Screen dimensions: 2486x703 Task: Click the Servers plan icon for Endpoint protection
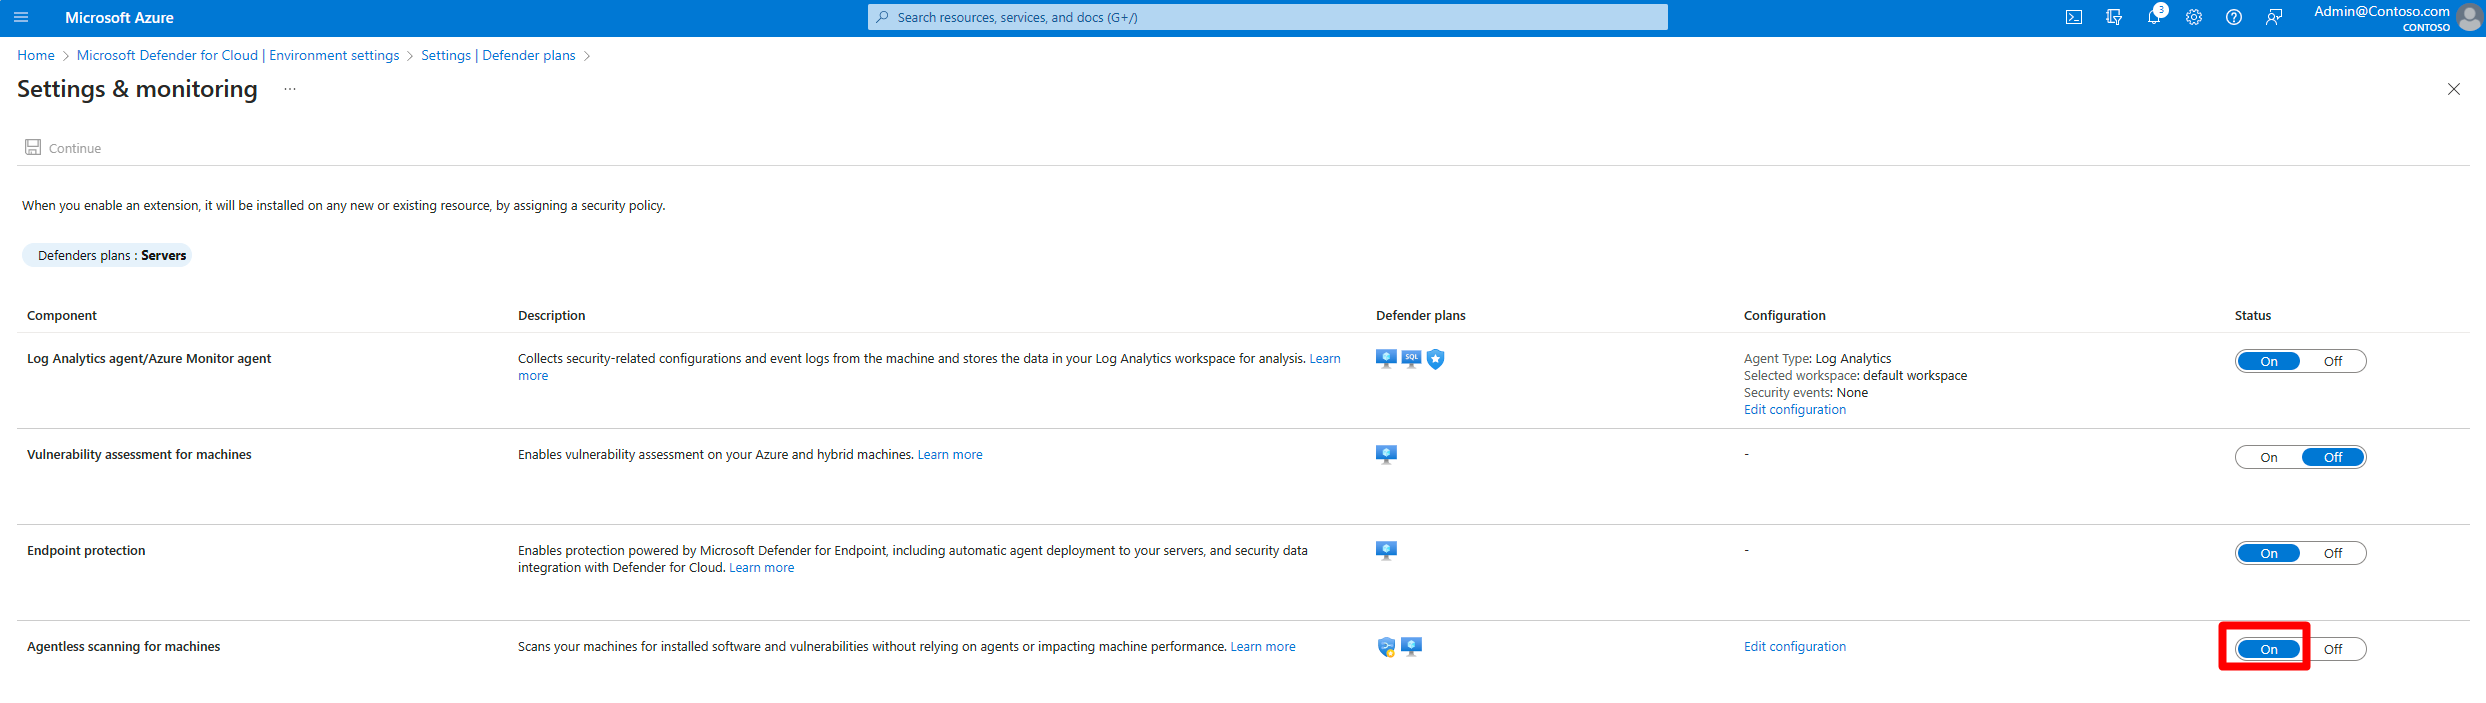pyautogui.click(x=1386, y=551)
